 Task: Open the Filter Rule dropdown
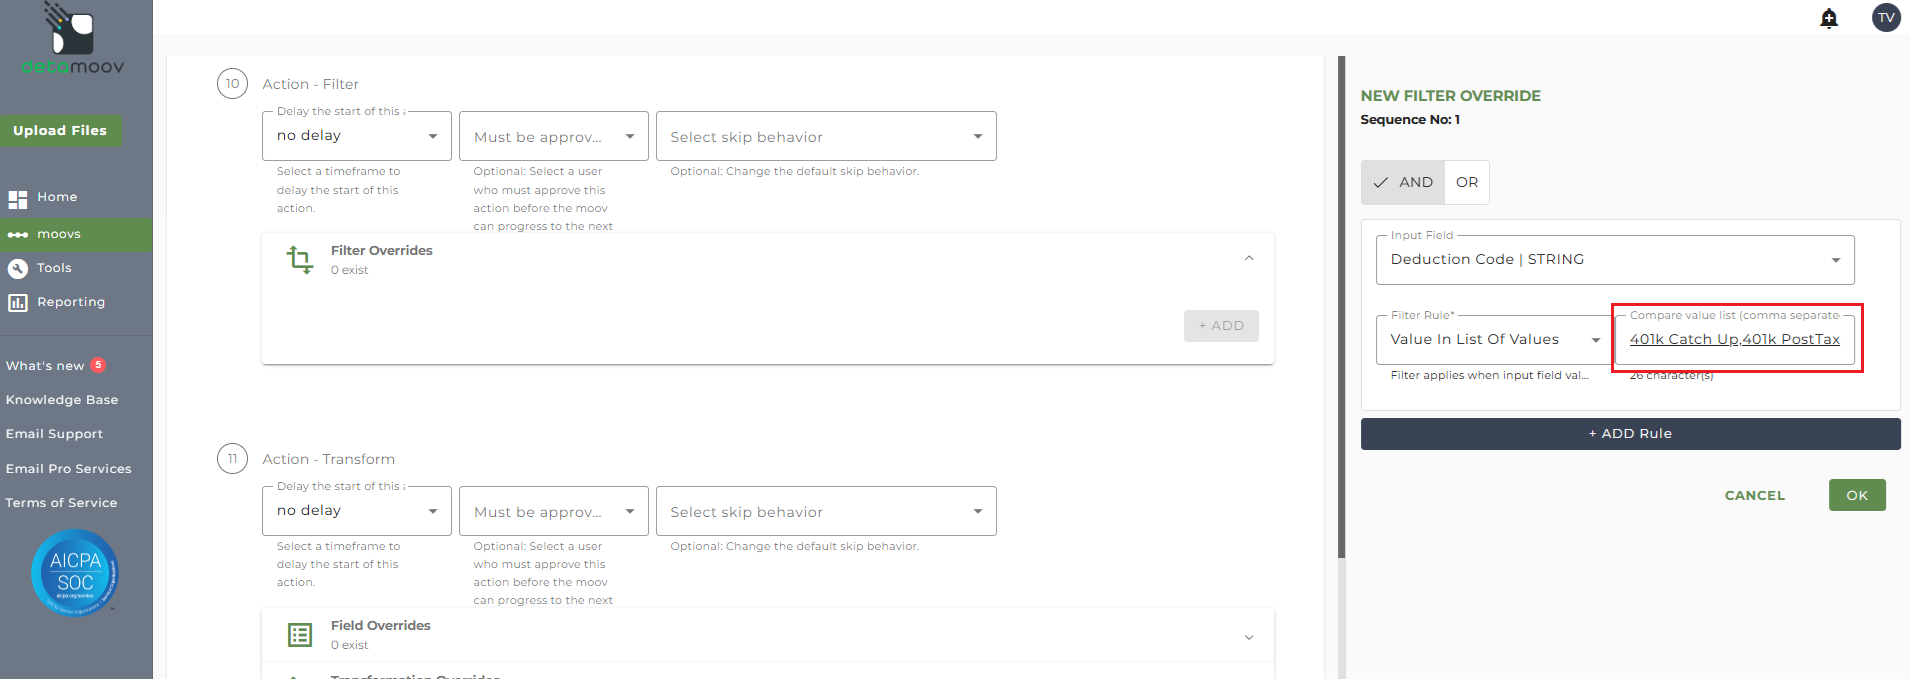click(x=1494, y=340)
